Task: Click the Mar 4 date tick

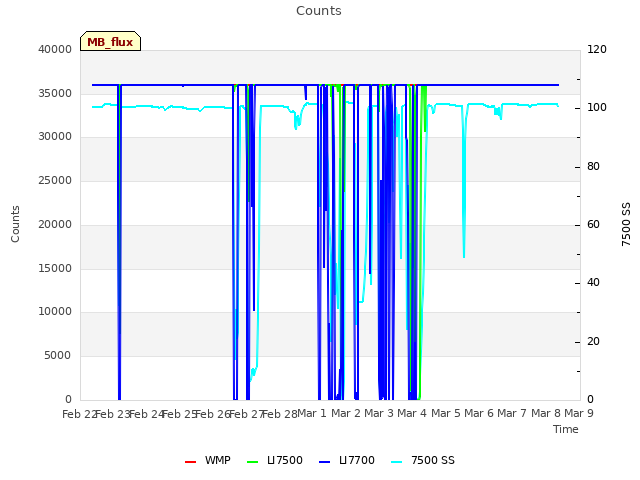Action: tap(412, 414)
